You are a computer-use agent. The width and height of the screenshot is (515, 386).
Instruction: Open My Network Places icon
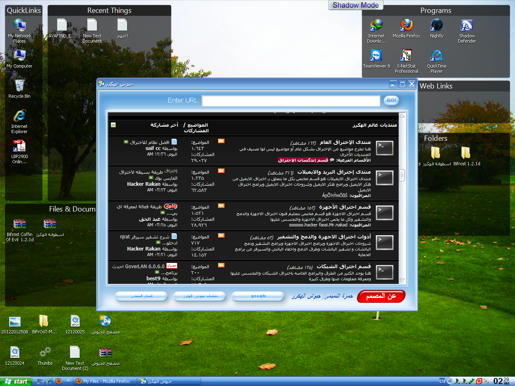[19, 30]
